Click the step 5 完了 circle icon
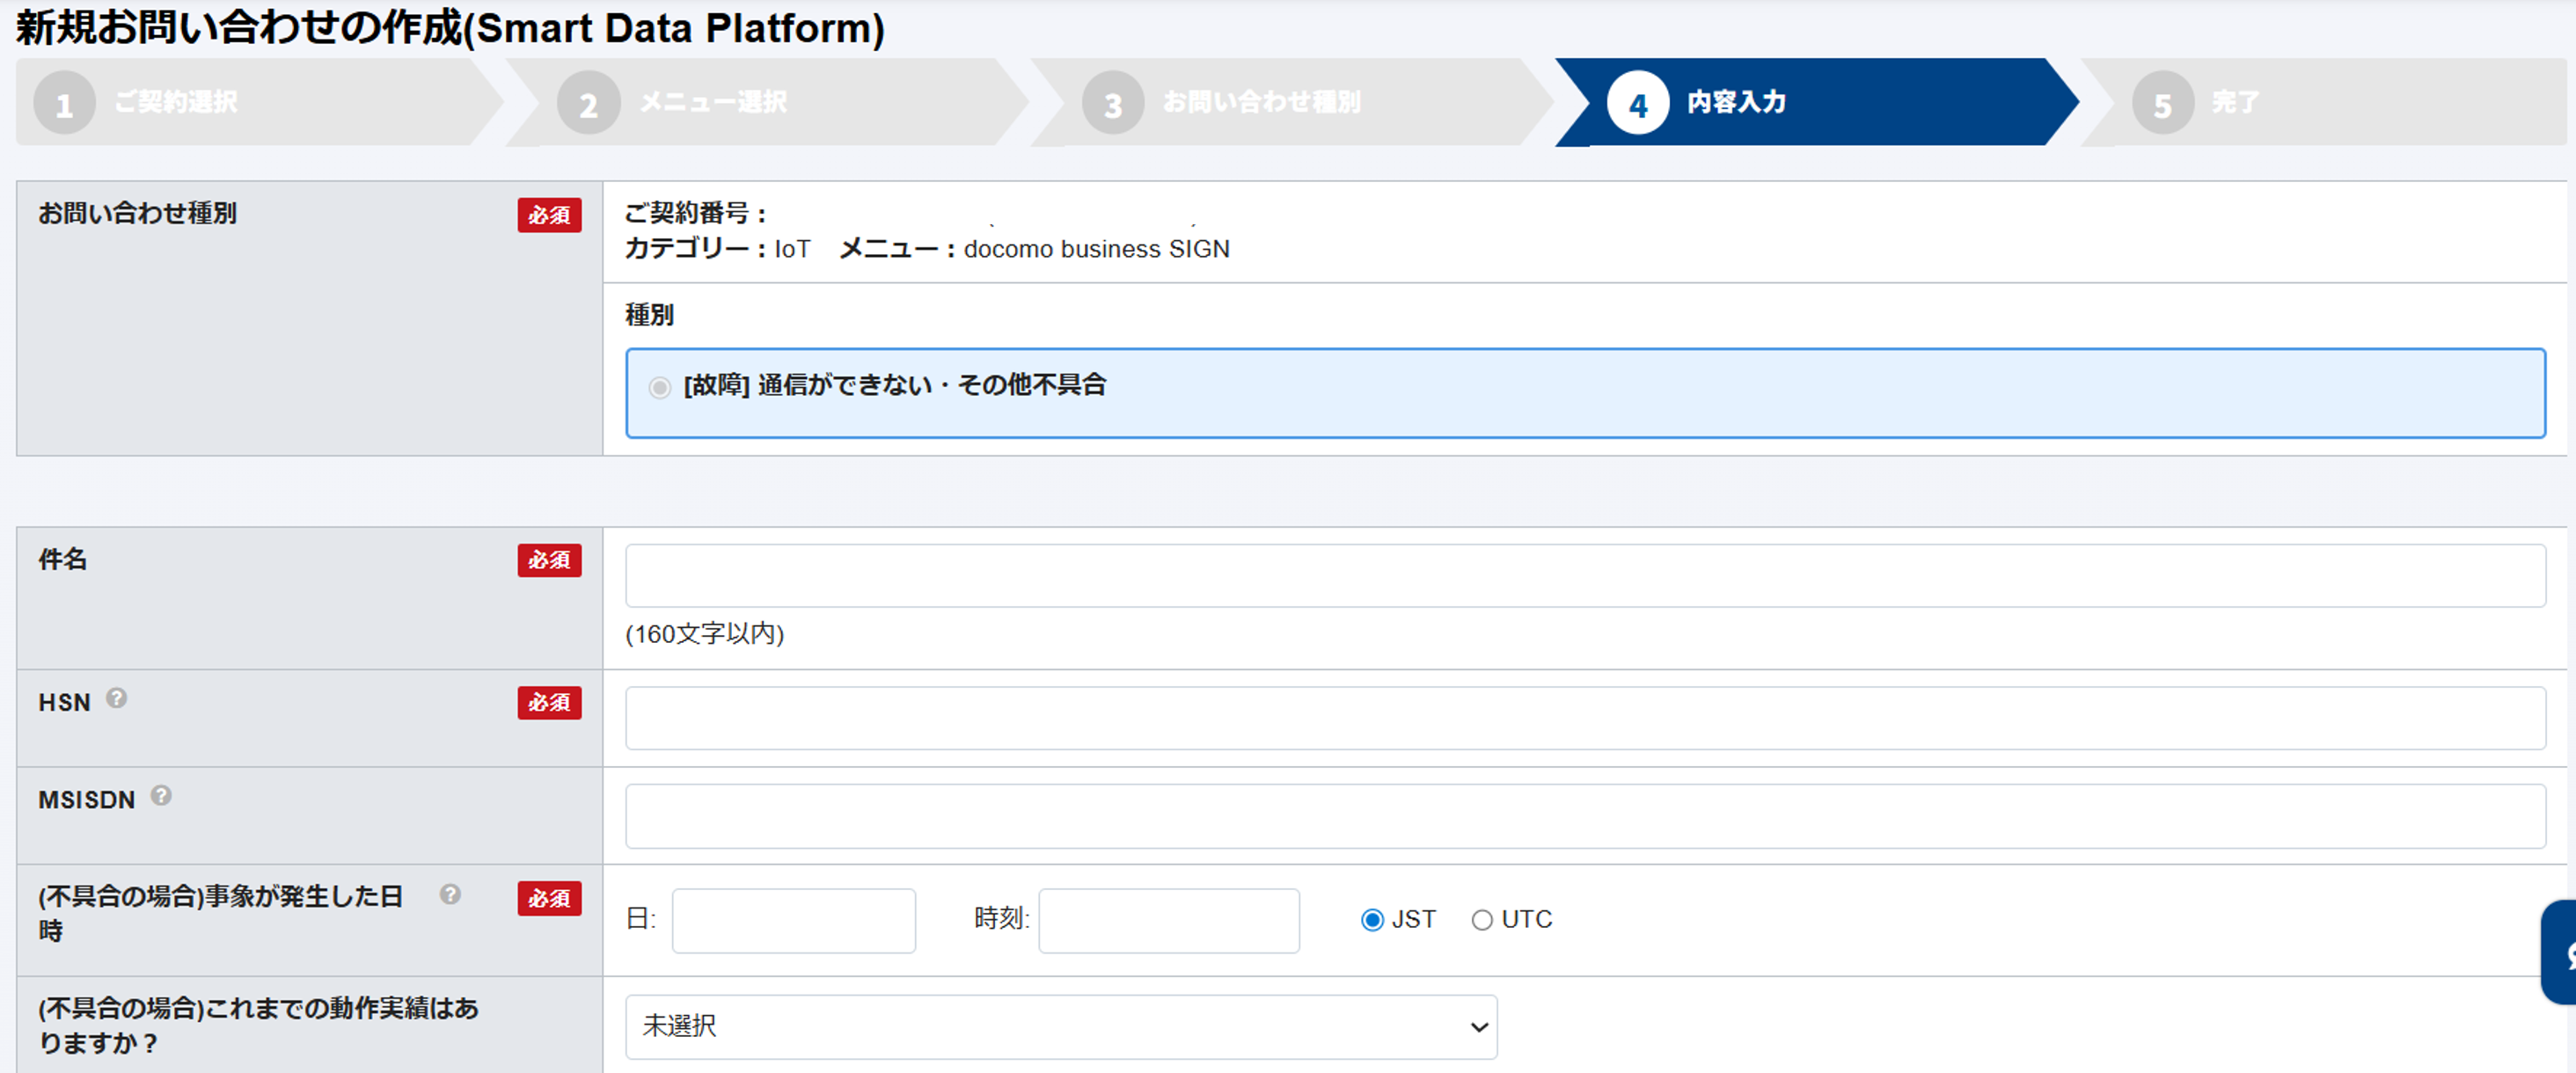Viewport: 2576px width, 1073px height. tap(2163, 102)
